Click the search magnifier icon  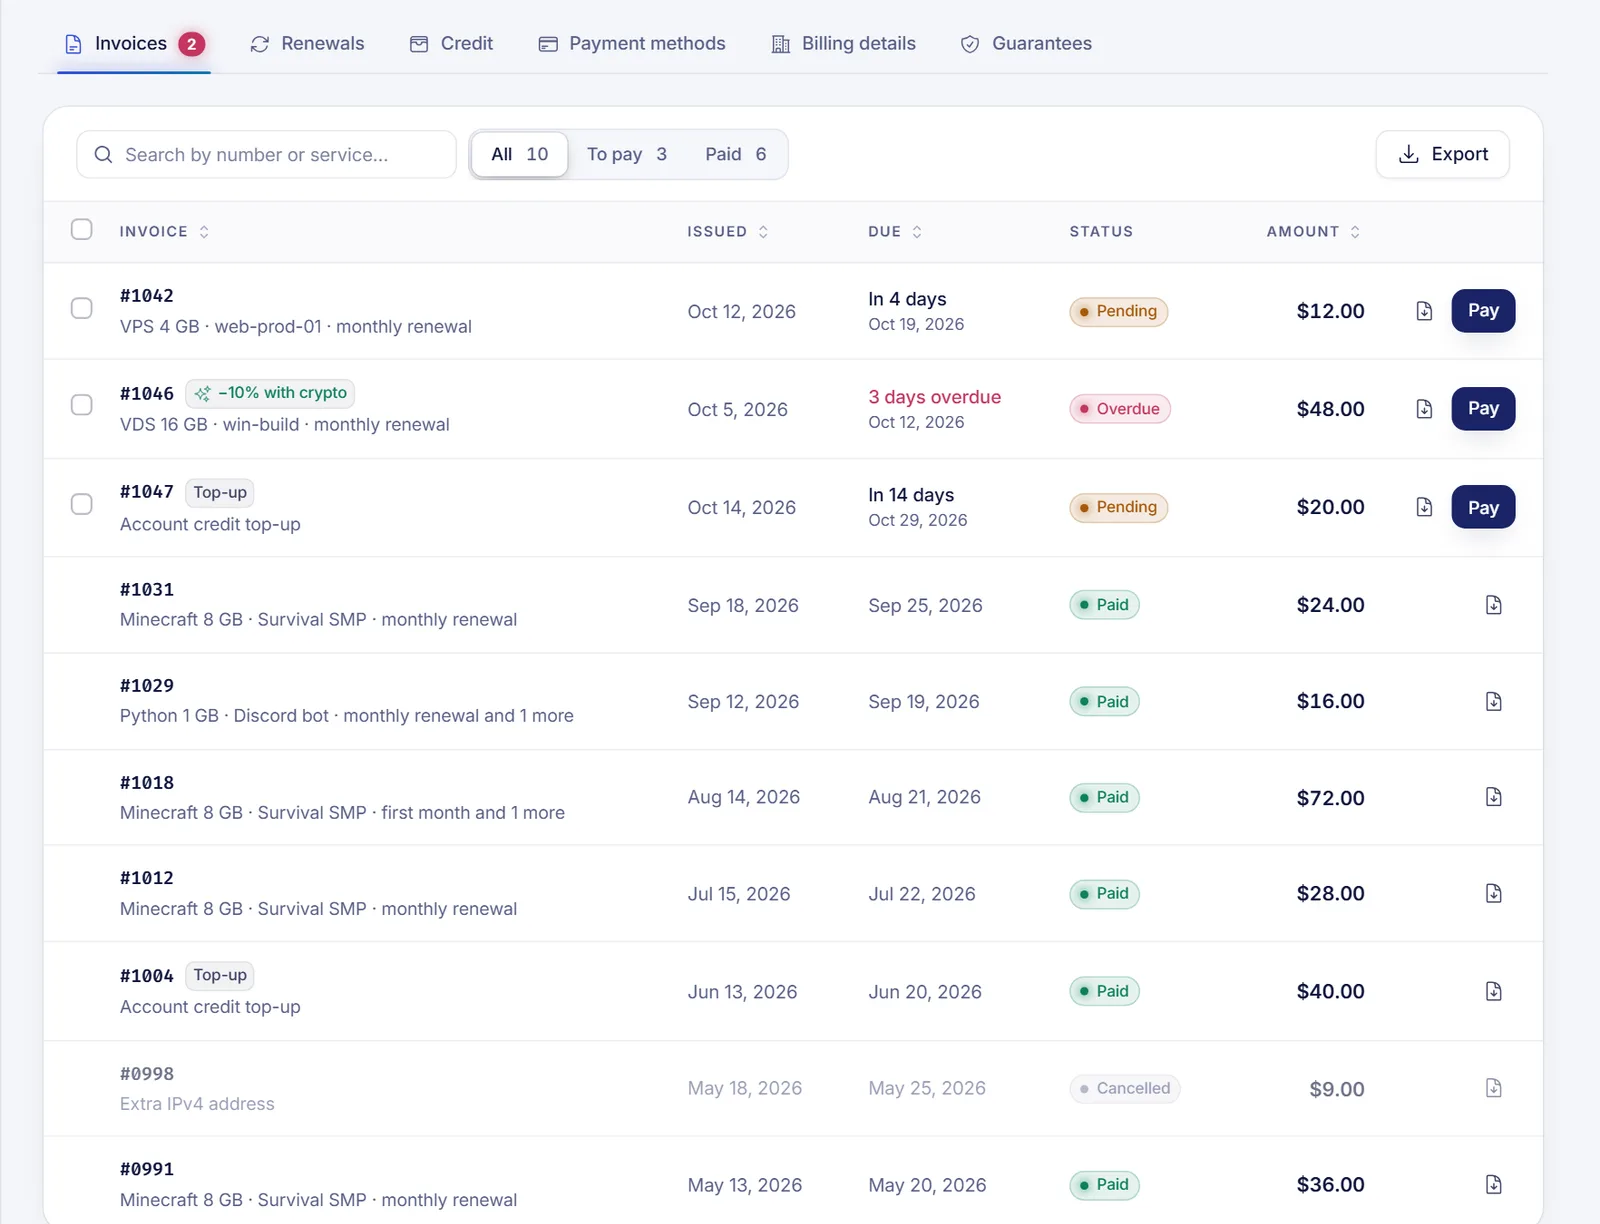103,155
